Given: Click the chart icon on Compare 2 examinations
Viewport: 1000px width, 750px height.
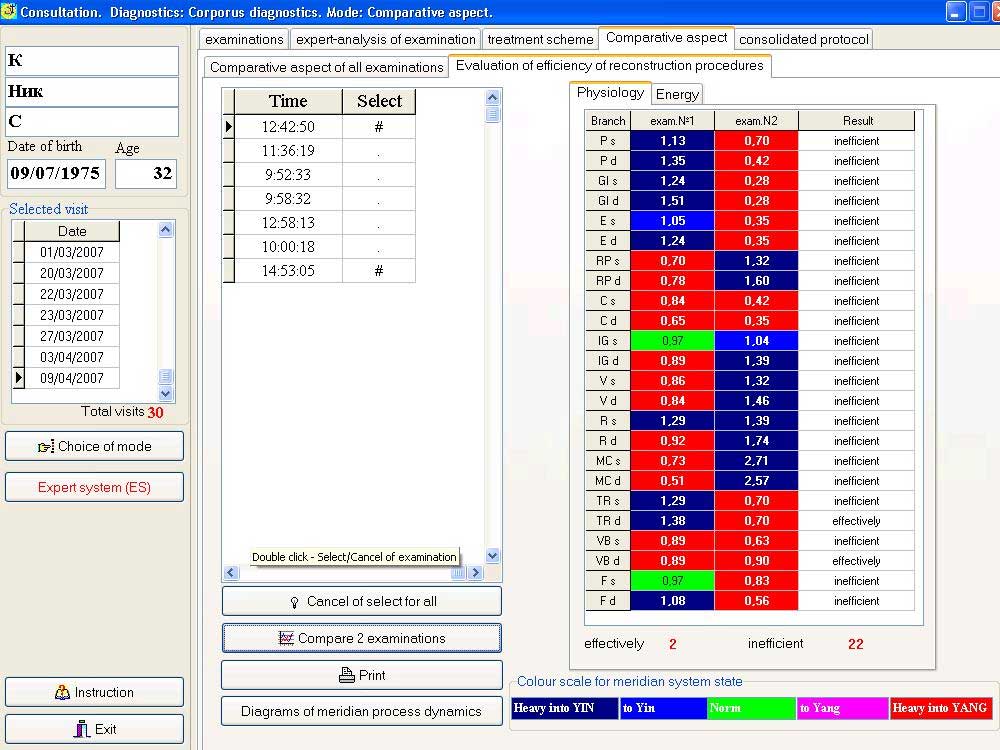Looking at the screenshot, I should tap(286, 638).
